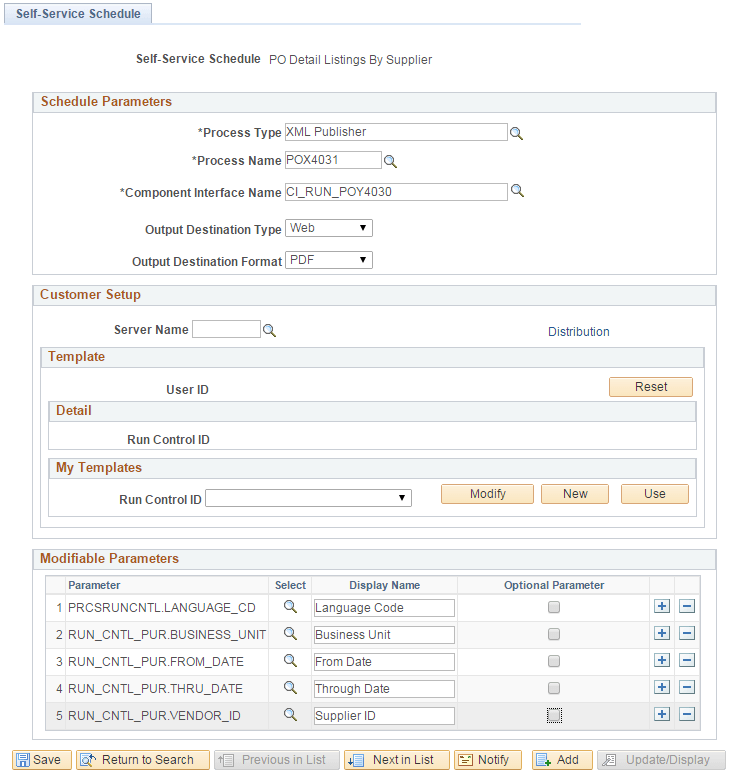The height and width of the screenshot is (774, 731).
Task: Click into the Process Name field
Action: pos(333,160)
